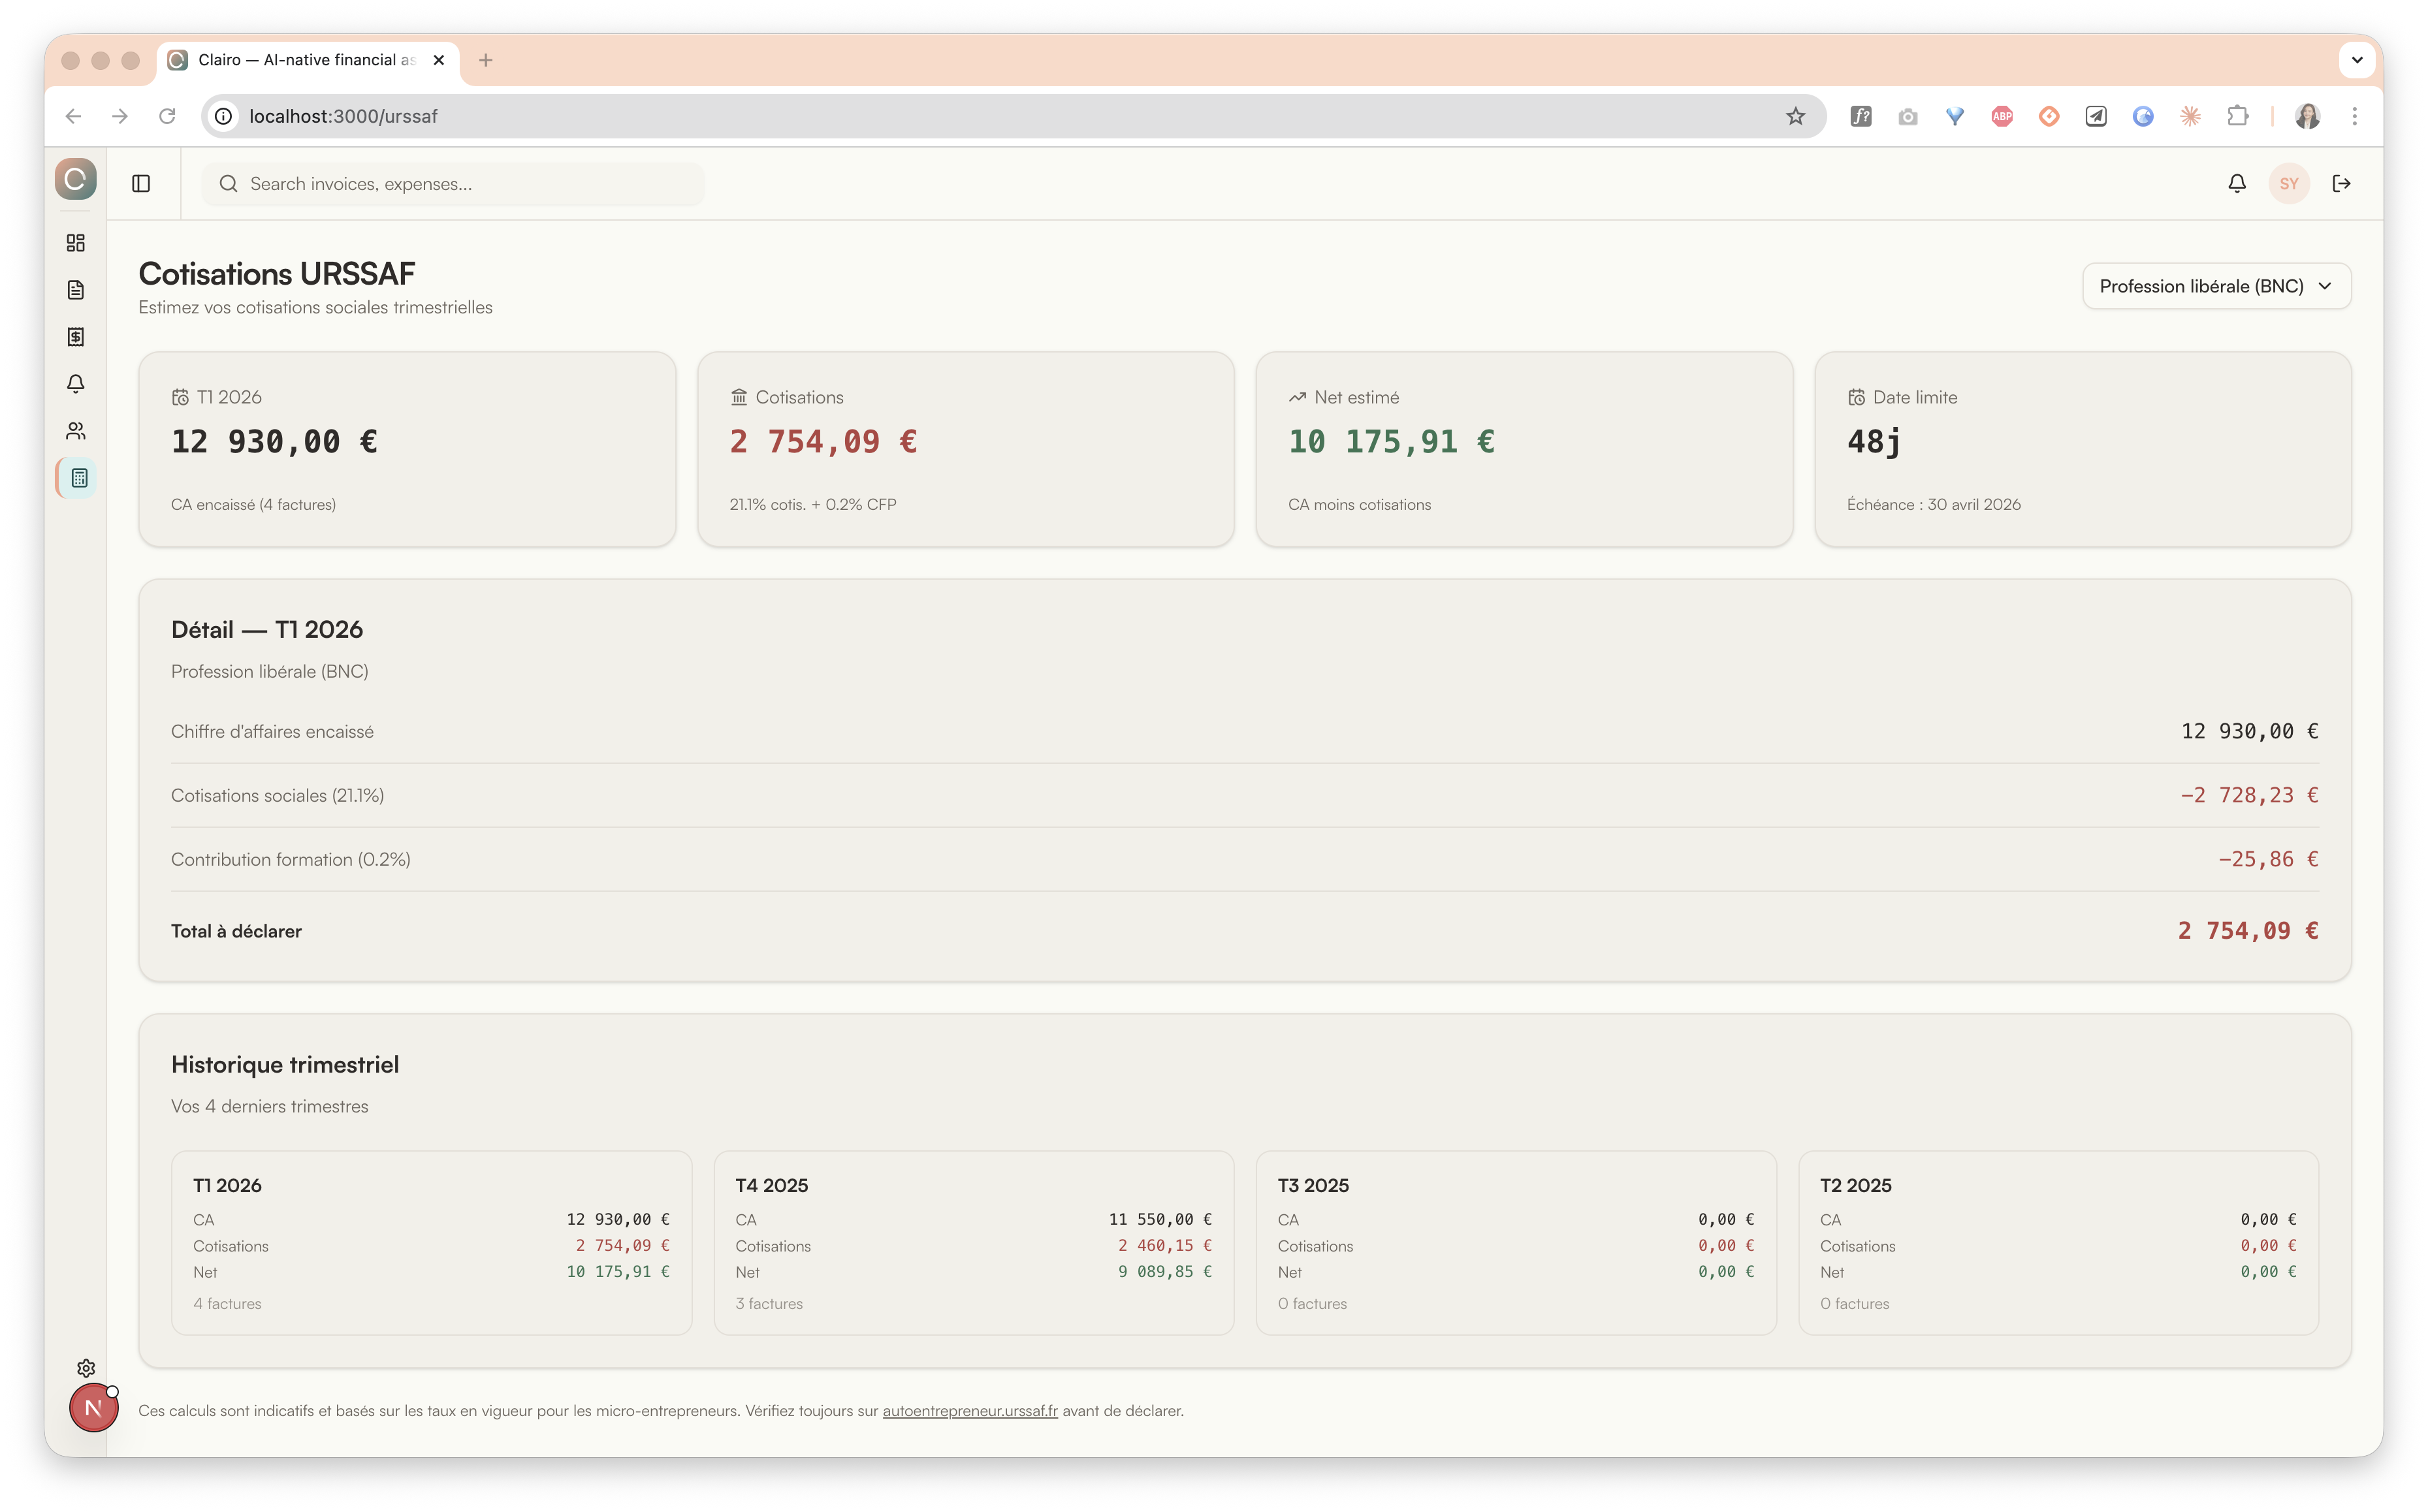Go forward with browser forward arrow

pyautogui.click(x=120, y=117)
